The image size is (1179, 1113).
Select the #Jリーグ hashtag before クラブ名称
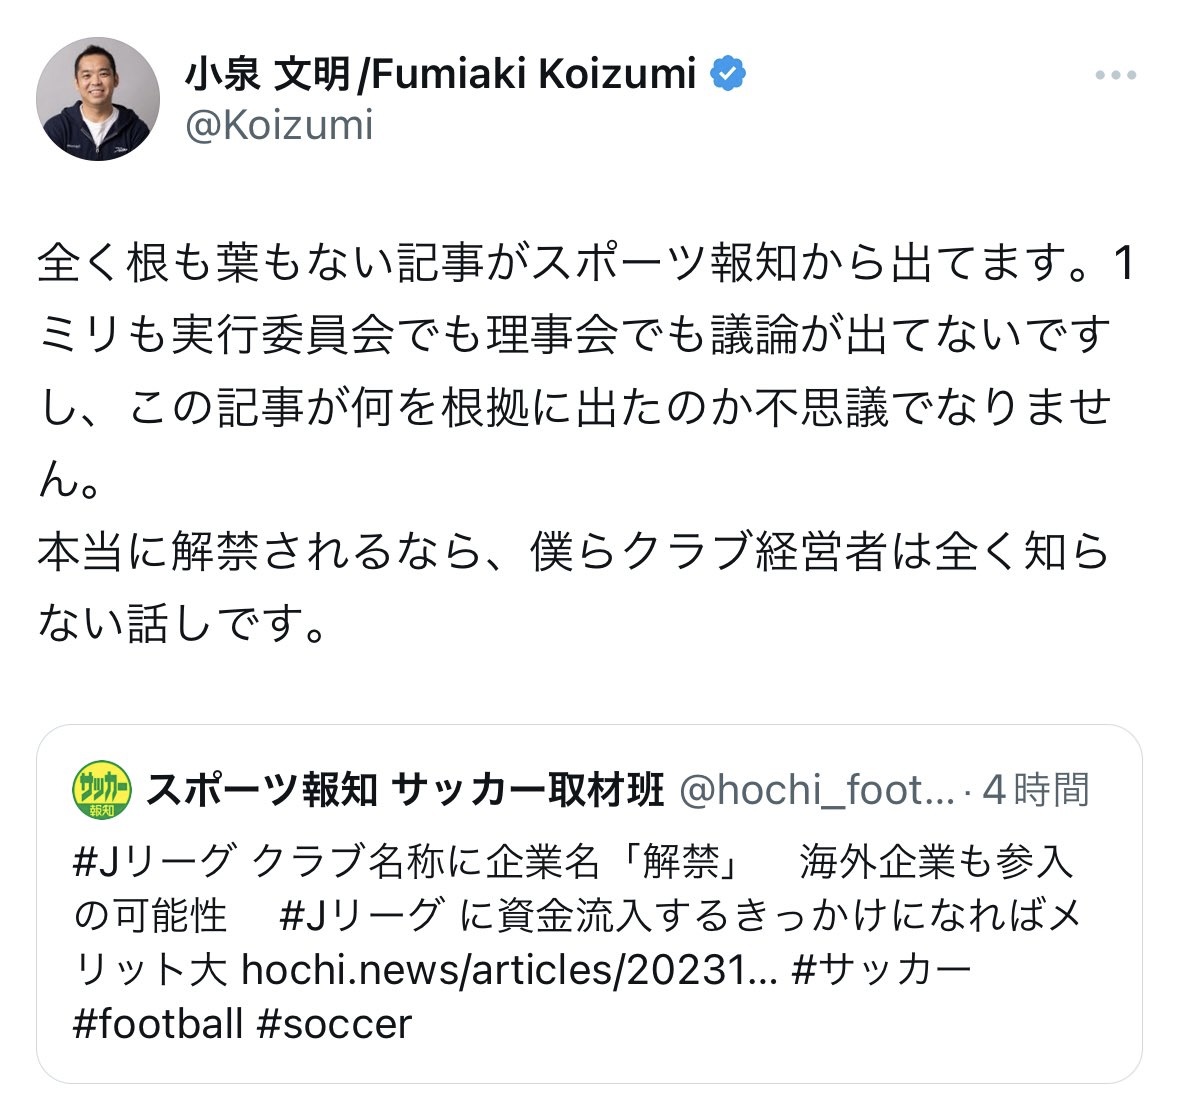(155, 860)
